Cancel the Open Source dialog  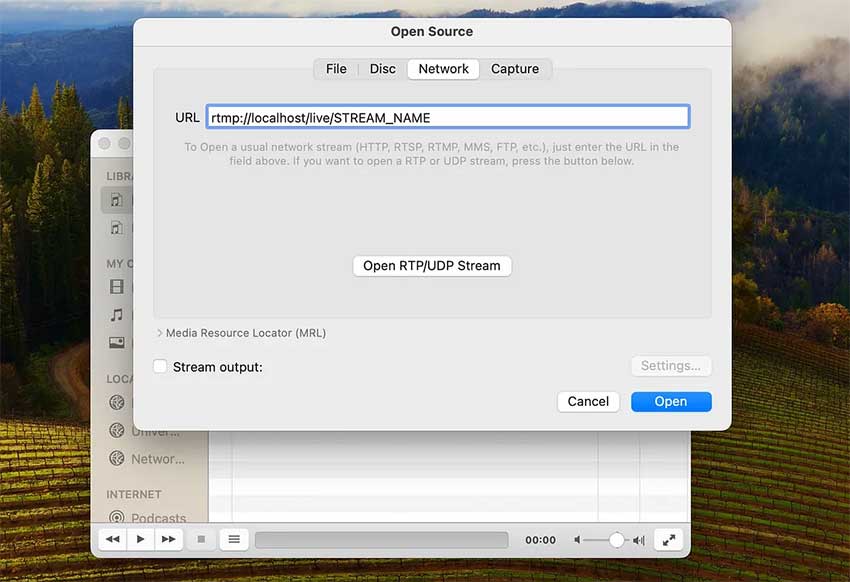click(588, 401)
